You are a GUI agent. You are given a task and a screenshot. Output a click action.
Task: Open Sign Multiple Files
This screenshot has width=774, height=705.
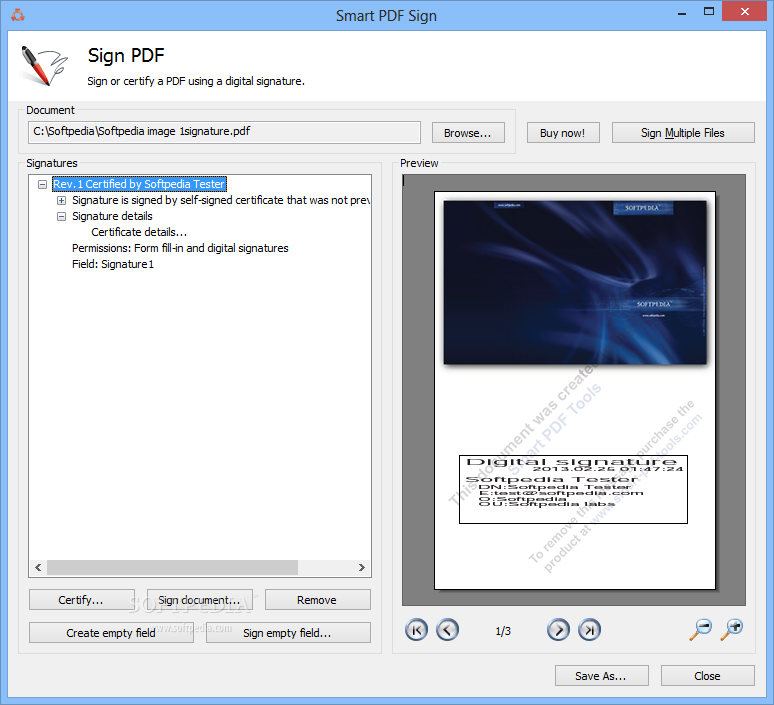click(683, 133)
